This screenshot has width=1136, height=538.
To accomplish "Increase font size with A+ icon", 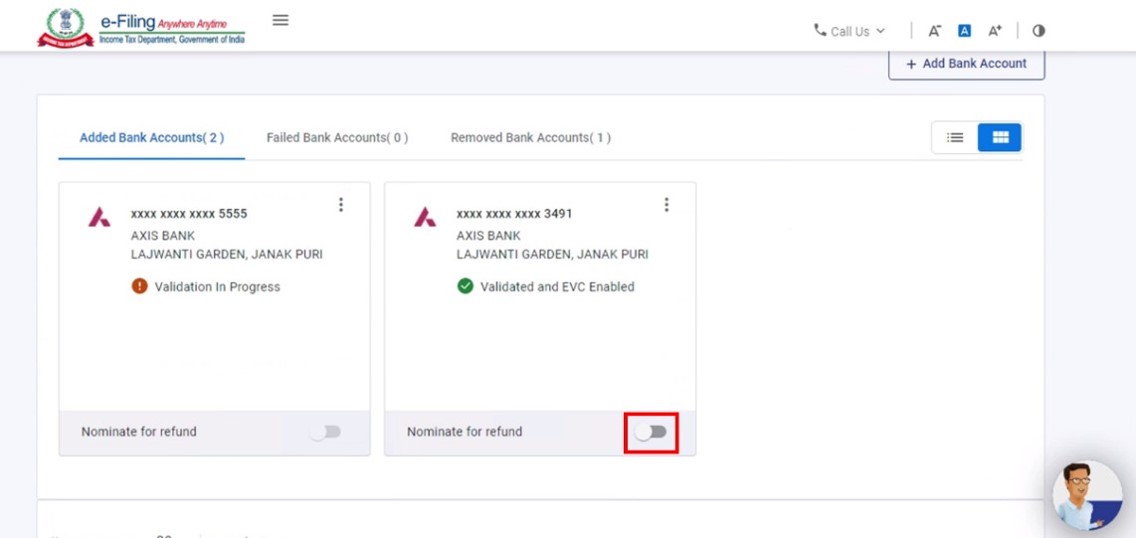I will pos(995,31).
